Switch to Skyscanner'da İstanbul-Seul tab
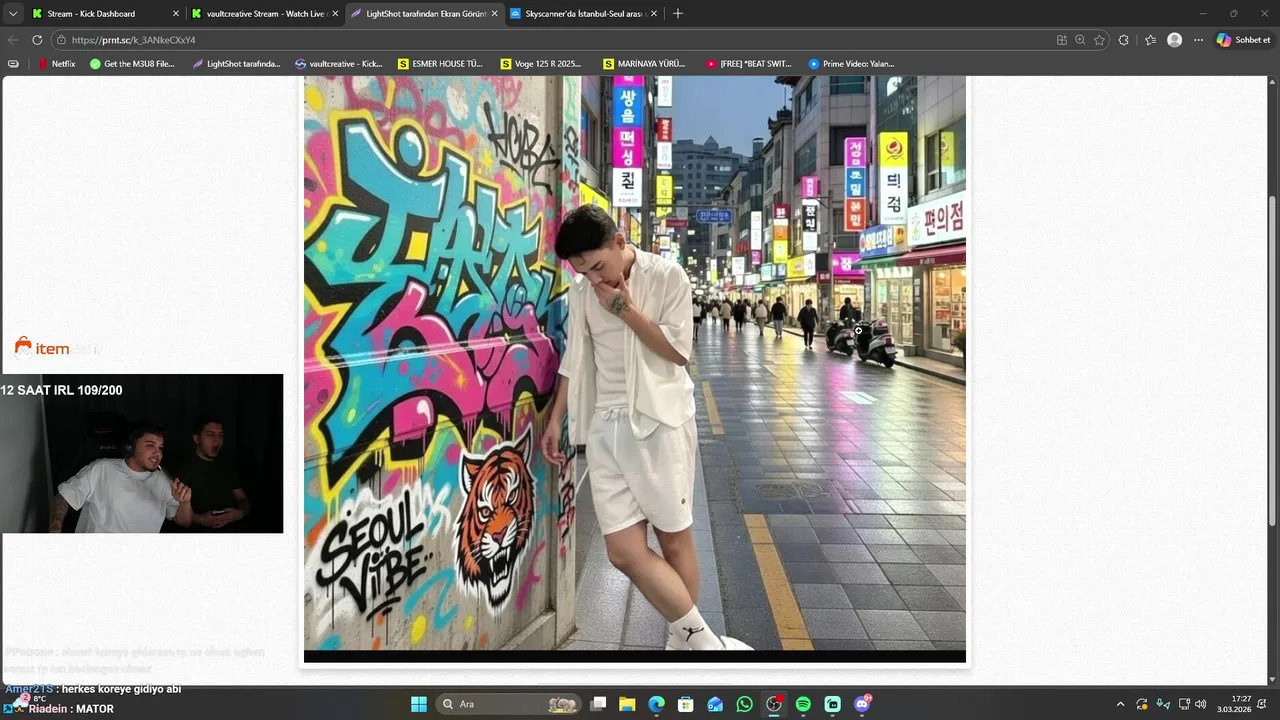The height and width of the screenshot is (720, 1280). pyautogui.click(x=584, y=14)
